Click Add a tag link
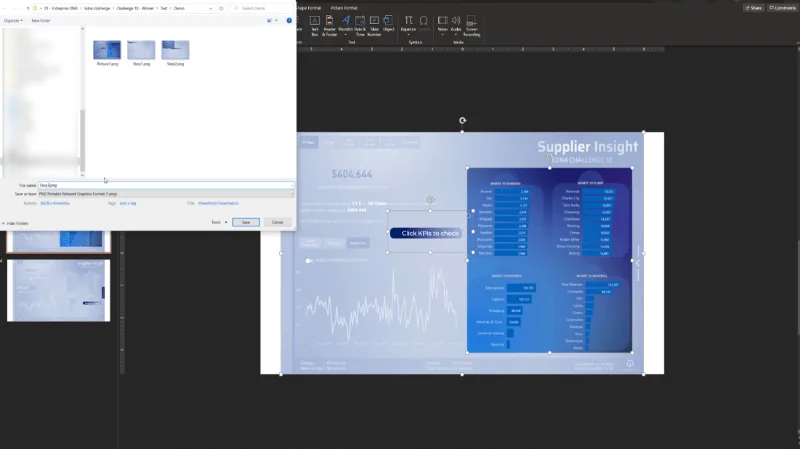The image size is (800, 449). [x=128, y=203]
